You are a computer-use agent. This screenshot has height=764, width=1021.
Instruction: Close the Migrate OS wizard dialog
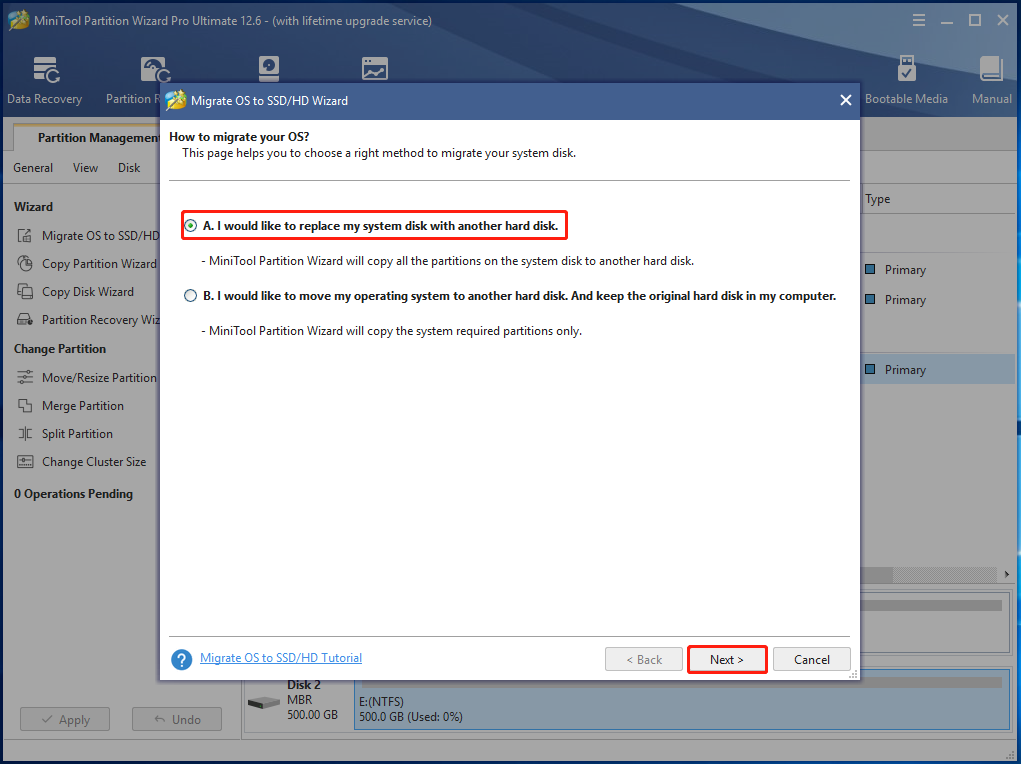(x=845, y=100)
